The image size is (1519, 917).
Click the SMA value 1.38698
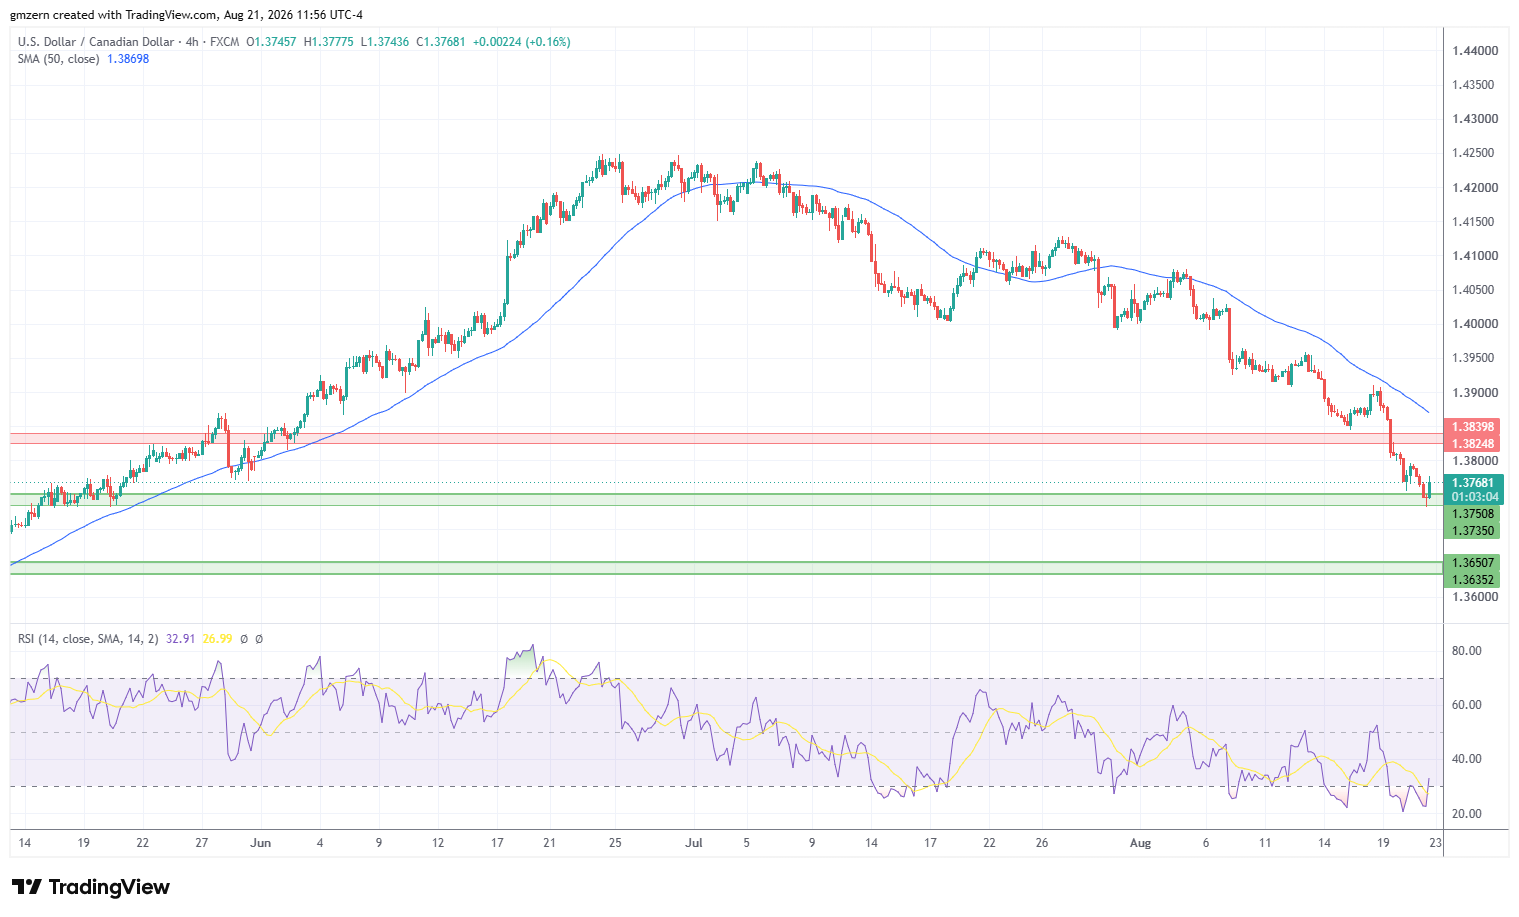click(x=127, y=59)
